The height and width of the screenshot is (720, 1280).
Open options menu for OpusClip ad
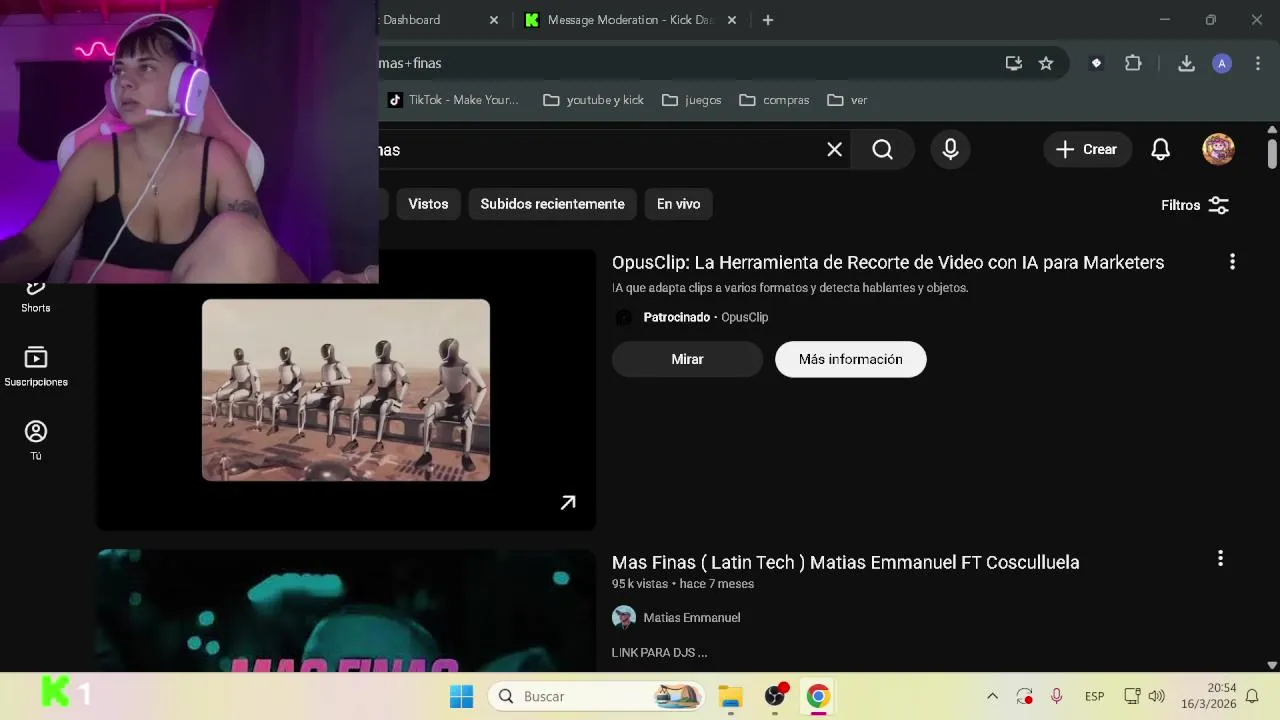pos(1232,262)
